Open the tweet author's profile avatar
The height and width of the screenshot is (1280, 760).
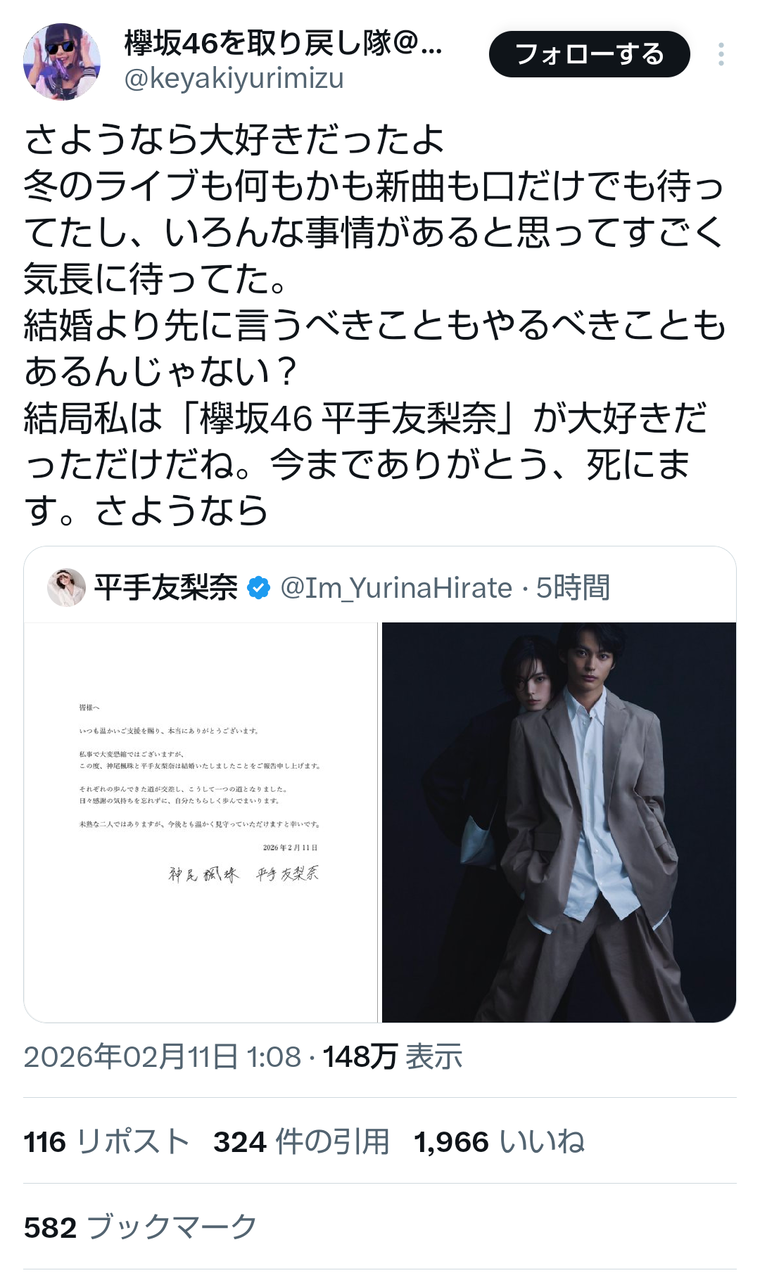pos(62,62)
